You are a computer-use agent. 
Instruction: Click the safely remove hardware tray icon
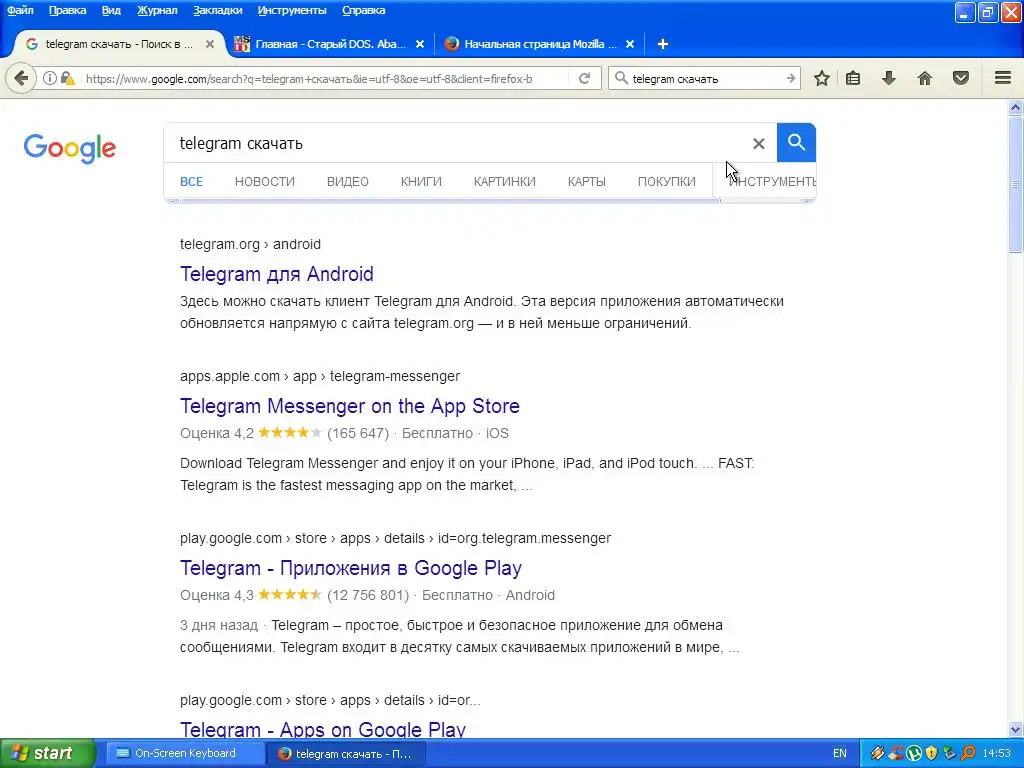click(950, 754)
